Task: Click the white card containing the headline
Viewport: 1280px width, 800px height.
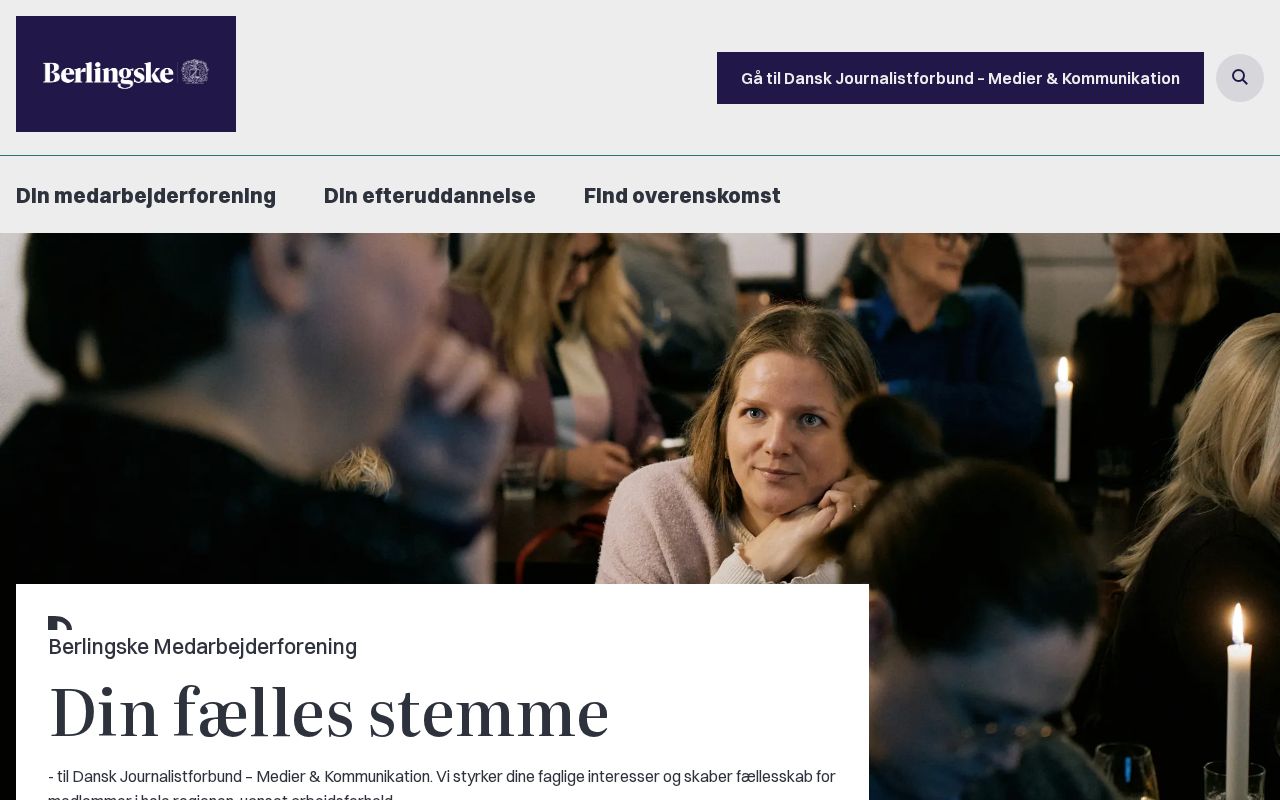Action: pyautogui.click(x=442, y=692)
